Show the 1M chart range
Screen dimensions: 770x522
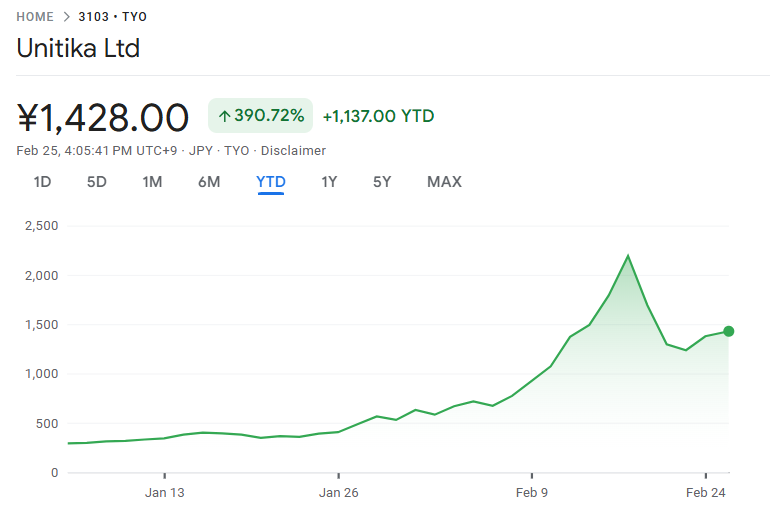tap(152, 182)
